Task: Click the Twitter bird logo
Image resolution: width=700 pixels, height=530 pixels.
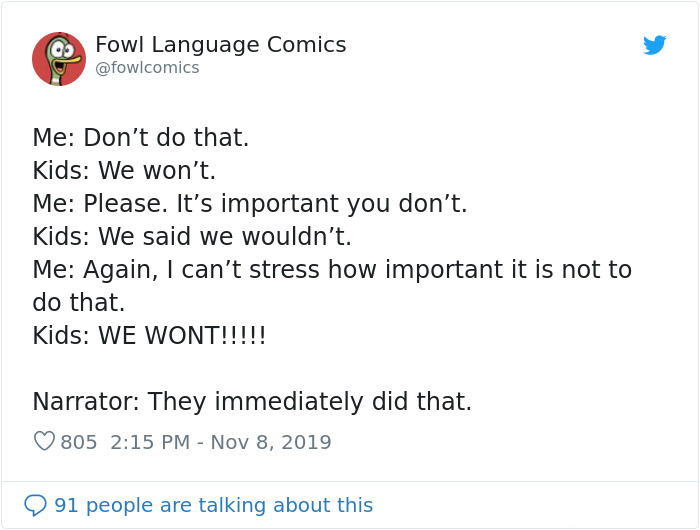Action: click(x=655, y=45)
